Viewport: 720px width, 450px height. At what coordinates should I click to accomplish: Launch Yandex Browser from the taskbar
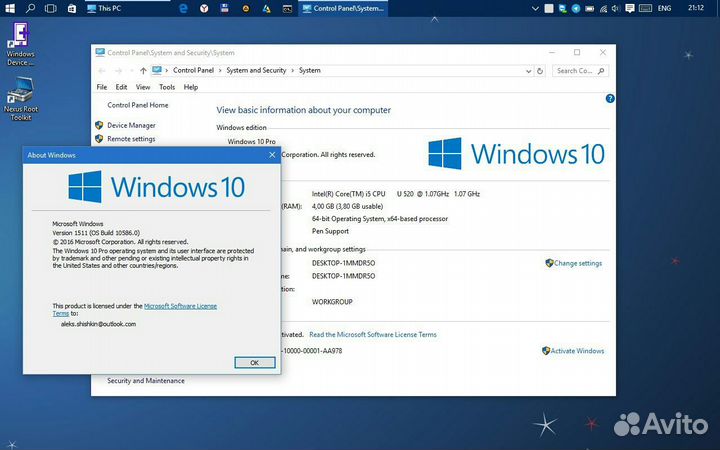coord(204,8)
